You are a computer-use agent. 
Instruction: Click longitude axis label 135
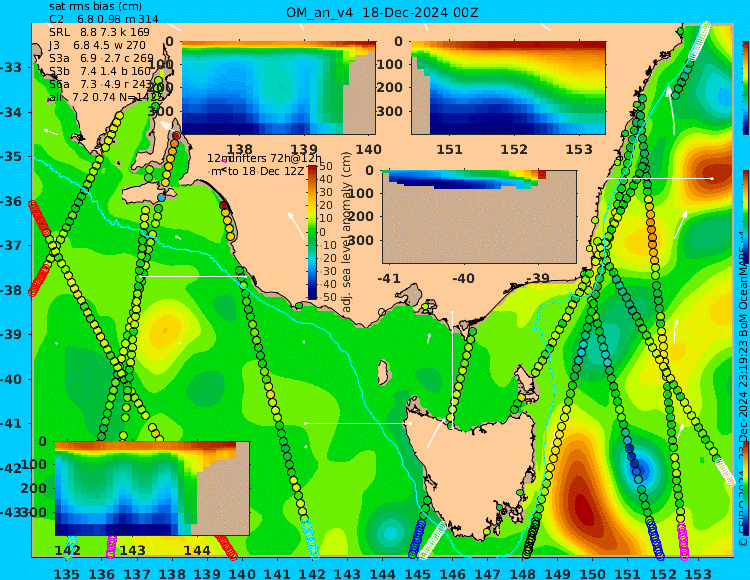(66, 573)
